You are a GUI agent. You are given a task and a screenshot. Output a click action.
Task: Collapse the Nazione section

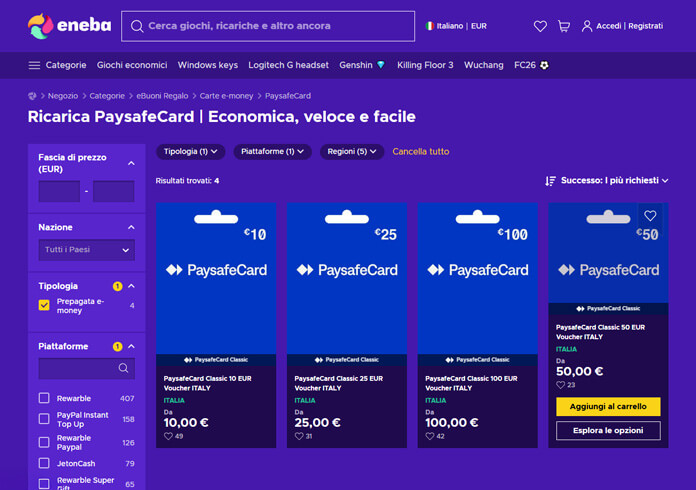pos(131,227)
